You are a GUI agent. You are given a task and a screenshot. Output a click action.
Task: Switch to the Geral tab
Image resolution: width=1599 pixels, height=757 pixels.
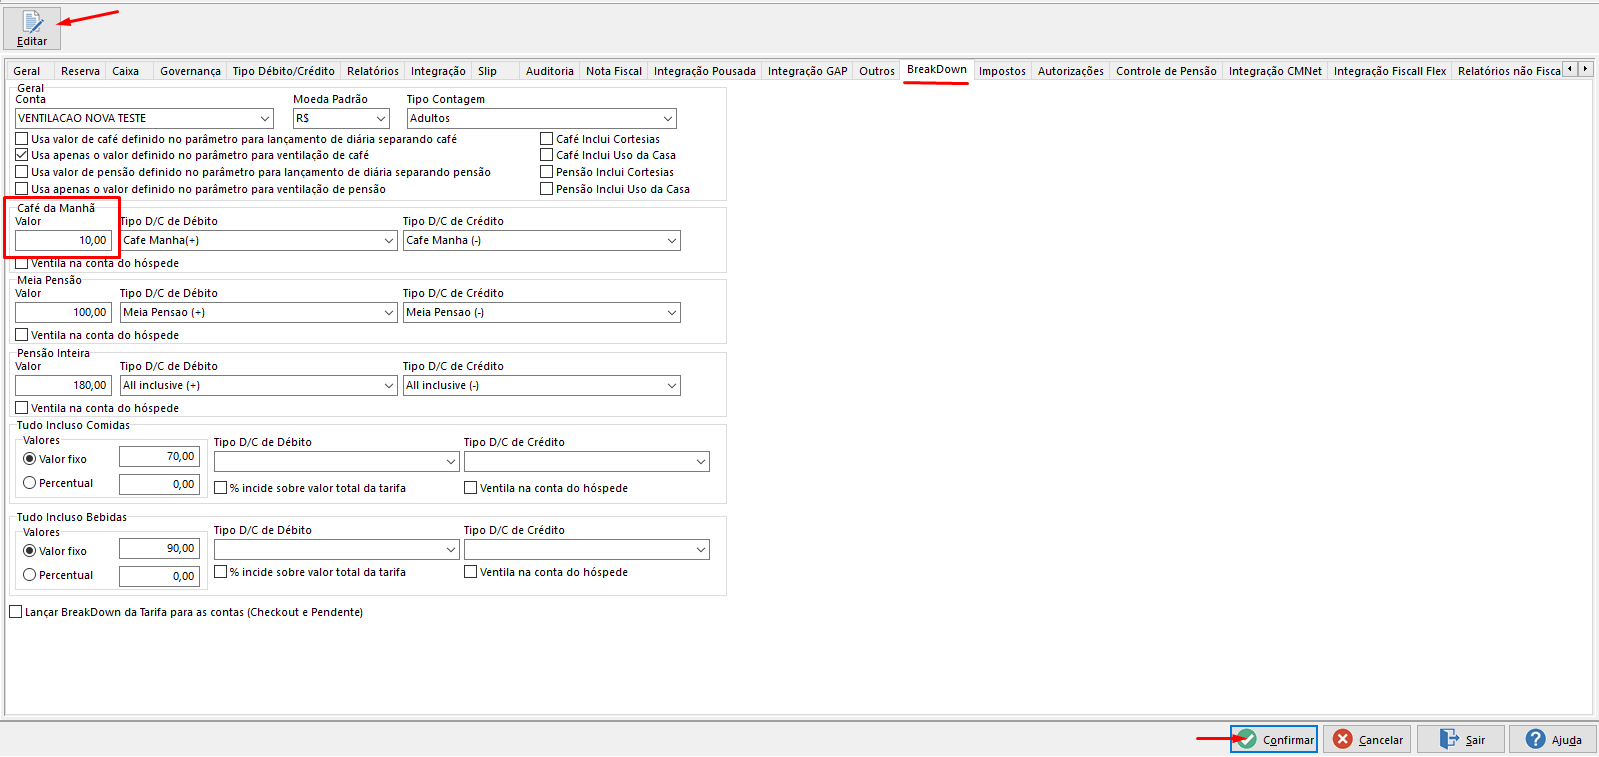(27, 71)
